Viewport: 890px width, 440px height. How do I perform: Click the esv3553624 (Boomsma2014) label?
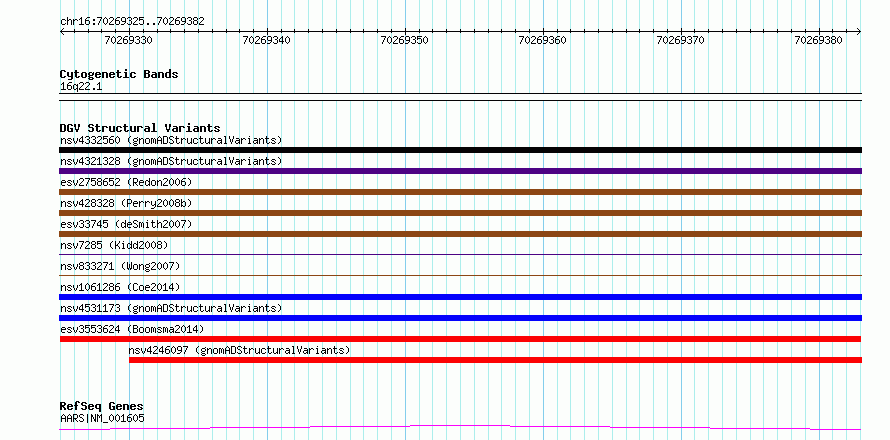[x=132, y=329]
